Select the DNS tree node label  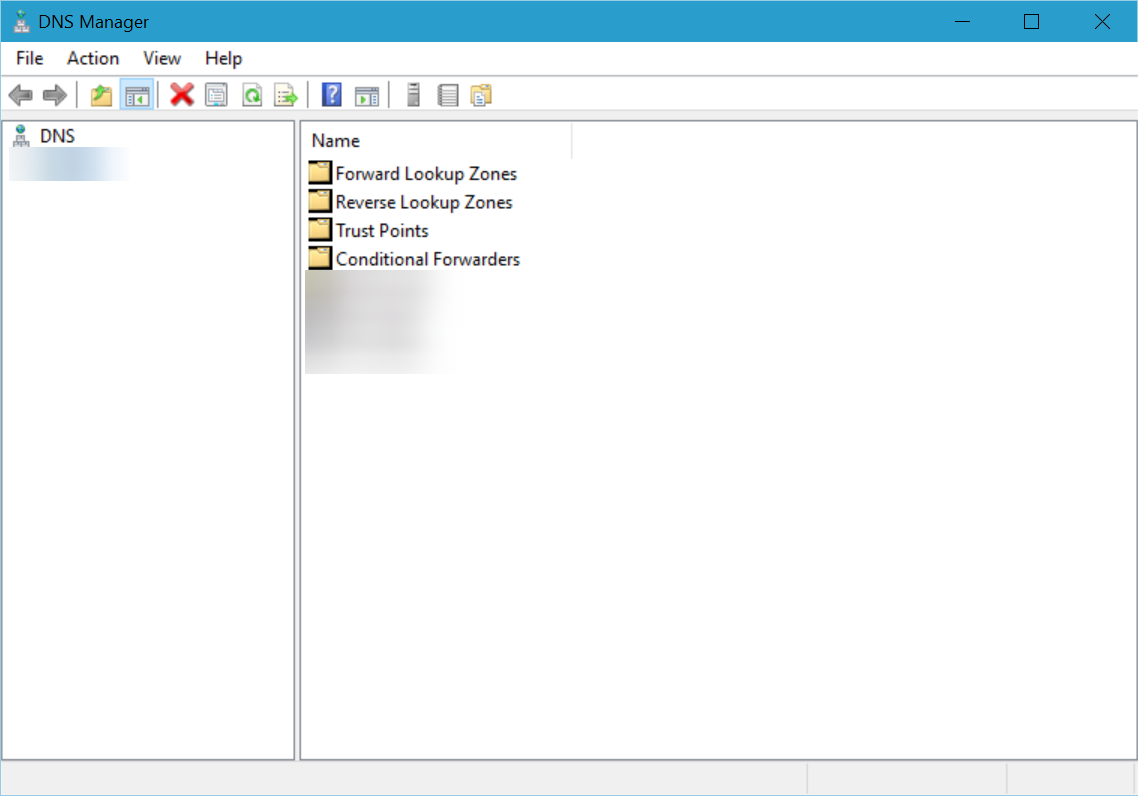57,136
